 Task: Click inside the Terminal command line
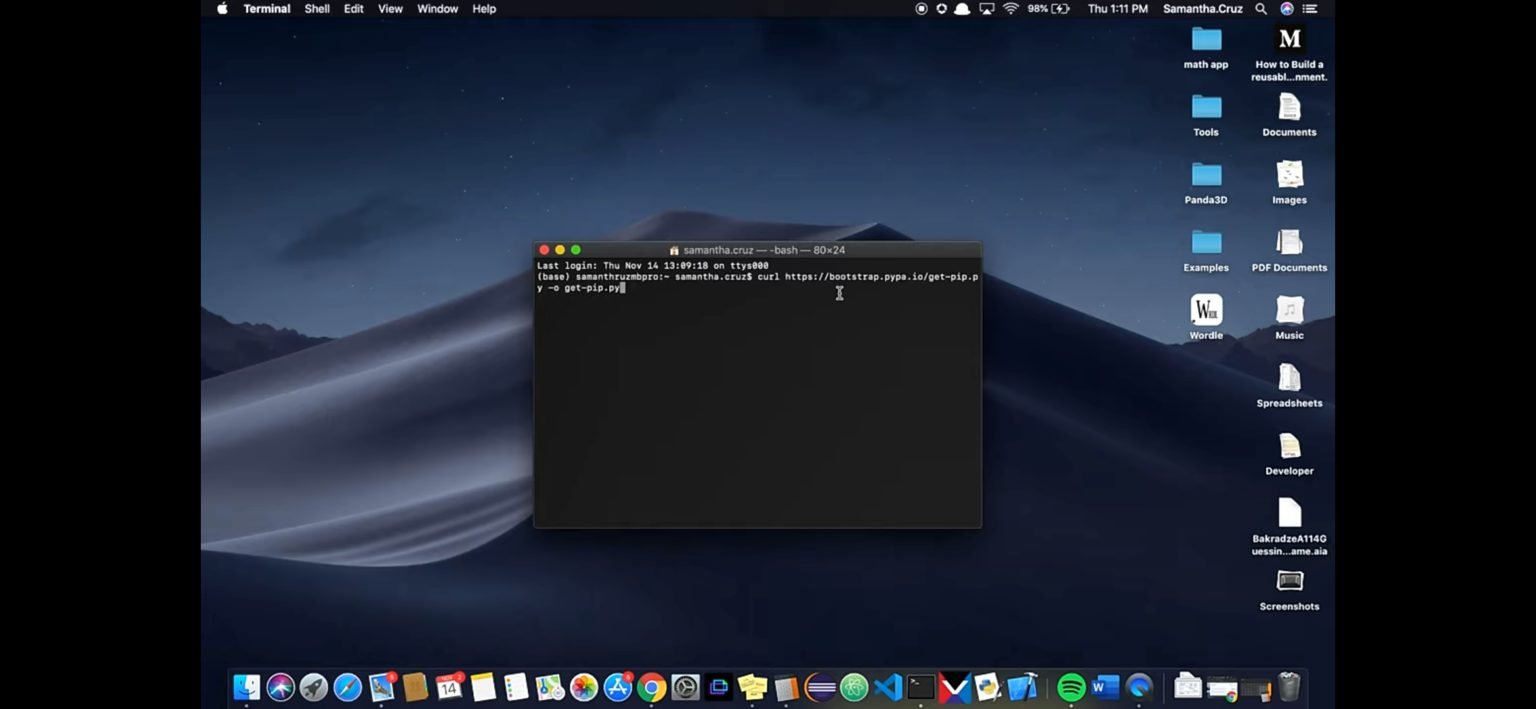[x=700, y=288]
